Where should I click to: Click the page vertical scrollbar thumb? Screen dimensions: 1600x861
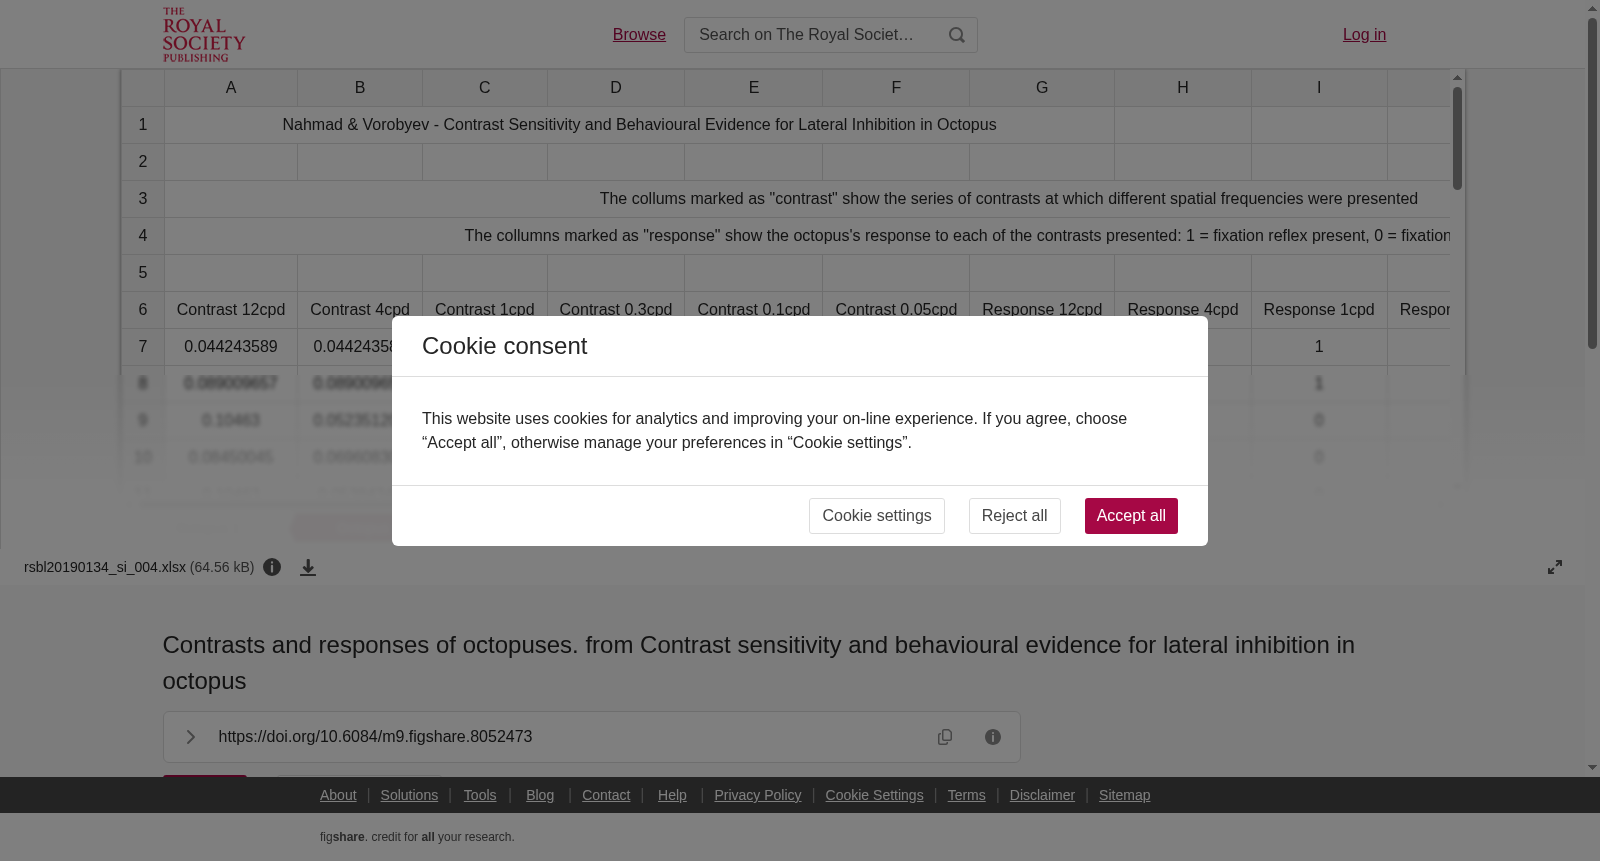pyautogui.click(x=1592, y=183)
